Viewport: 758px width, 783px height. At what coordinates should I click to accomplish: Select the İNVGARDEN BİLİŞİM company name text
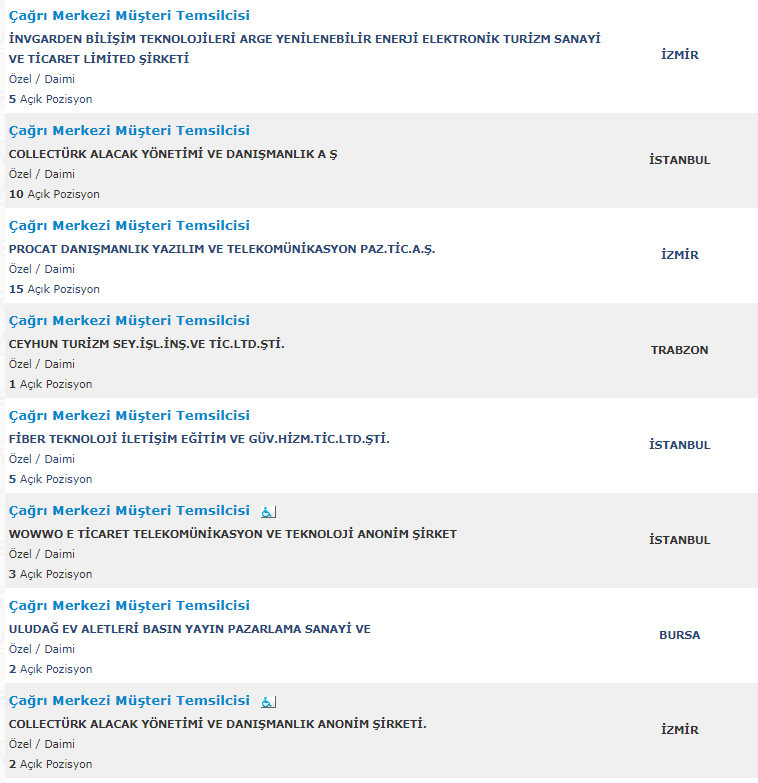[x=305, y=49]
